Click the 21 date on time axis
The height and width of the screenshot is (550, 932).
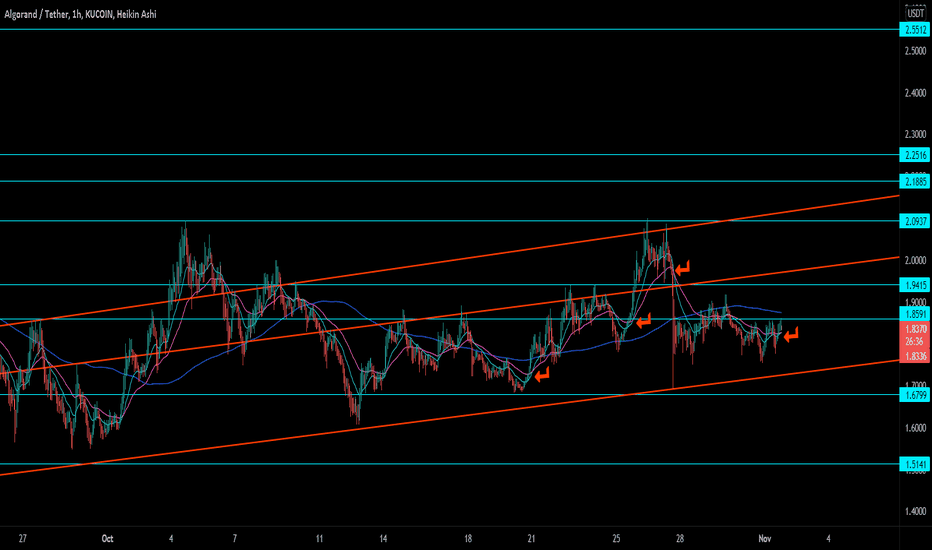(x=531, y=539)
